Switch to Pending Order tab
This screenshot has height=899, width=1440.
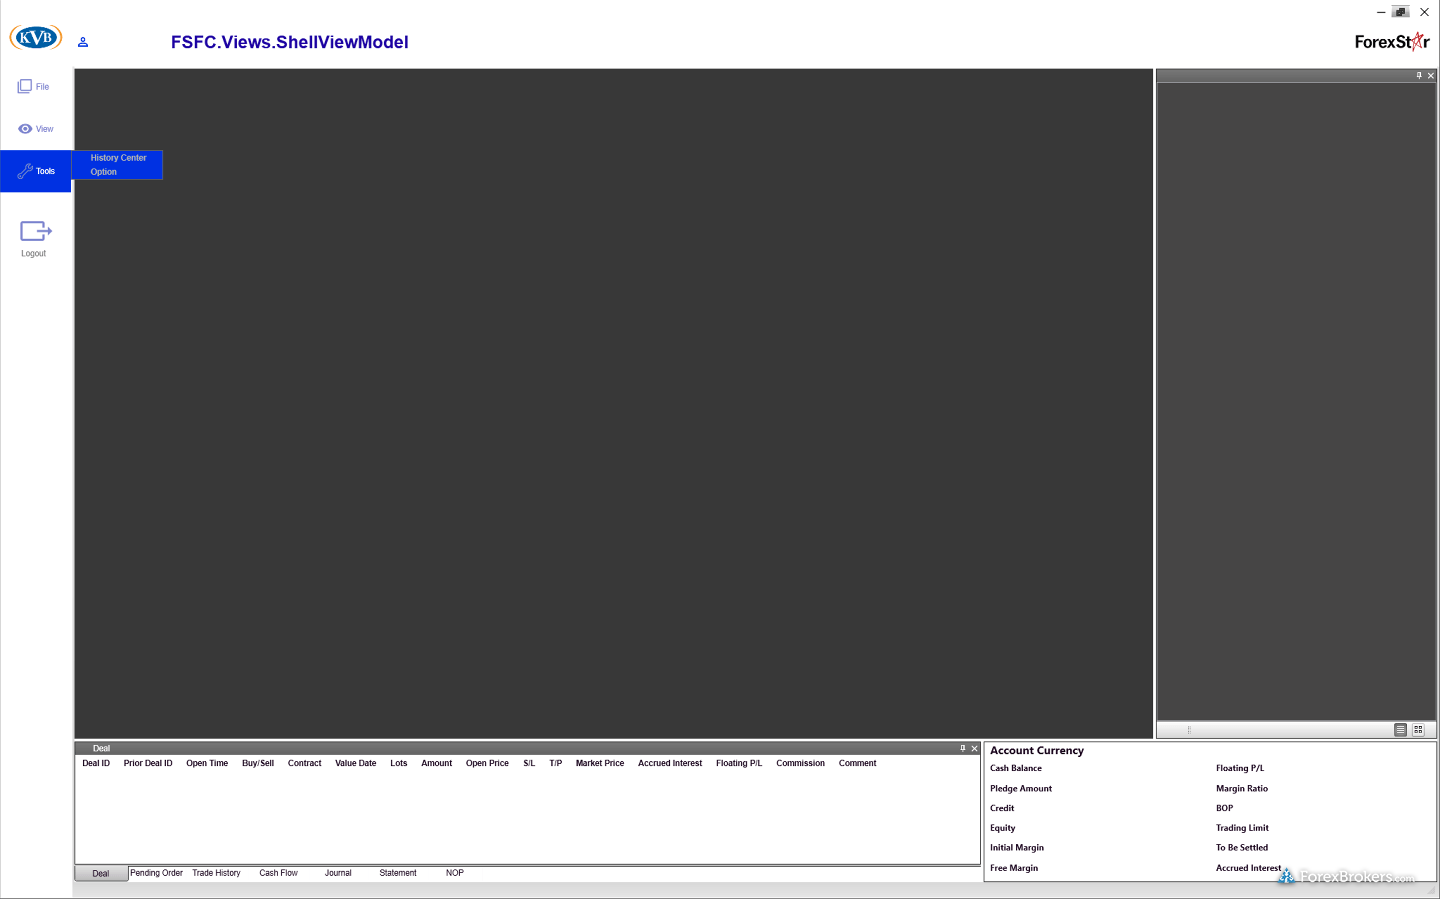(x=157, y=873)
